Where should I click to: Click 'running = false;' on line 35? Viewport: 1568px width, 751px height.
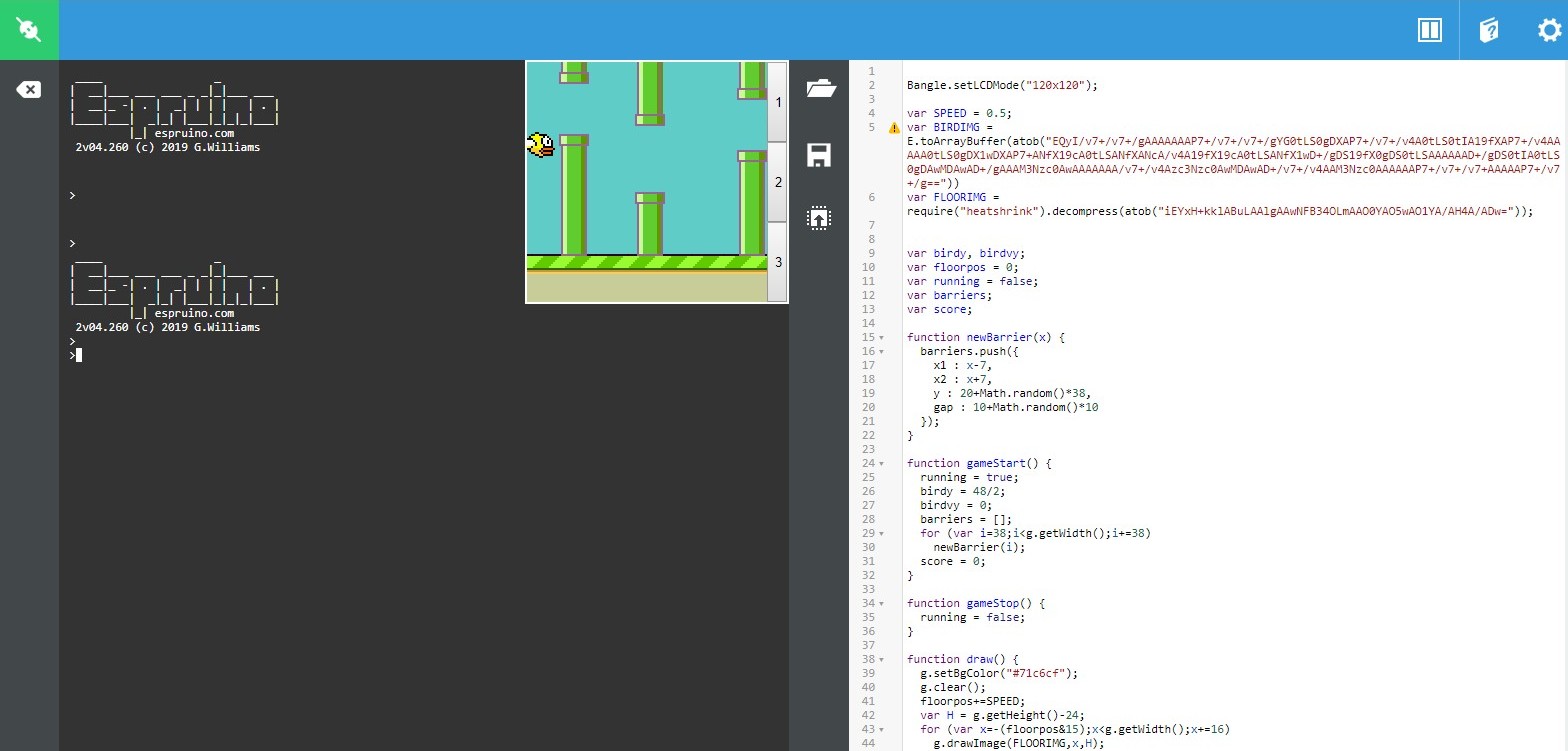972,617
